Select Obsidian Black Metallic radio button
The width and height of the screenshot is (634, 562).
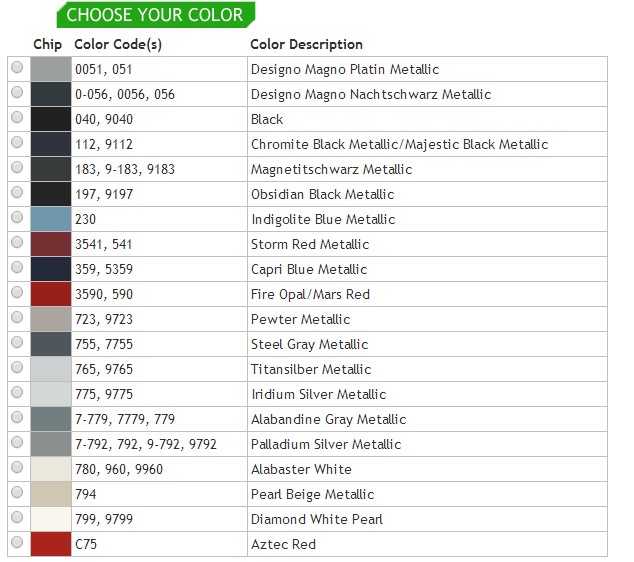click(x=17, y=192)
